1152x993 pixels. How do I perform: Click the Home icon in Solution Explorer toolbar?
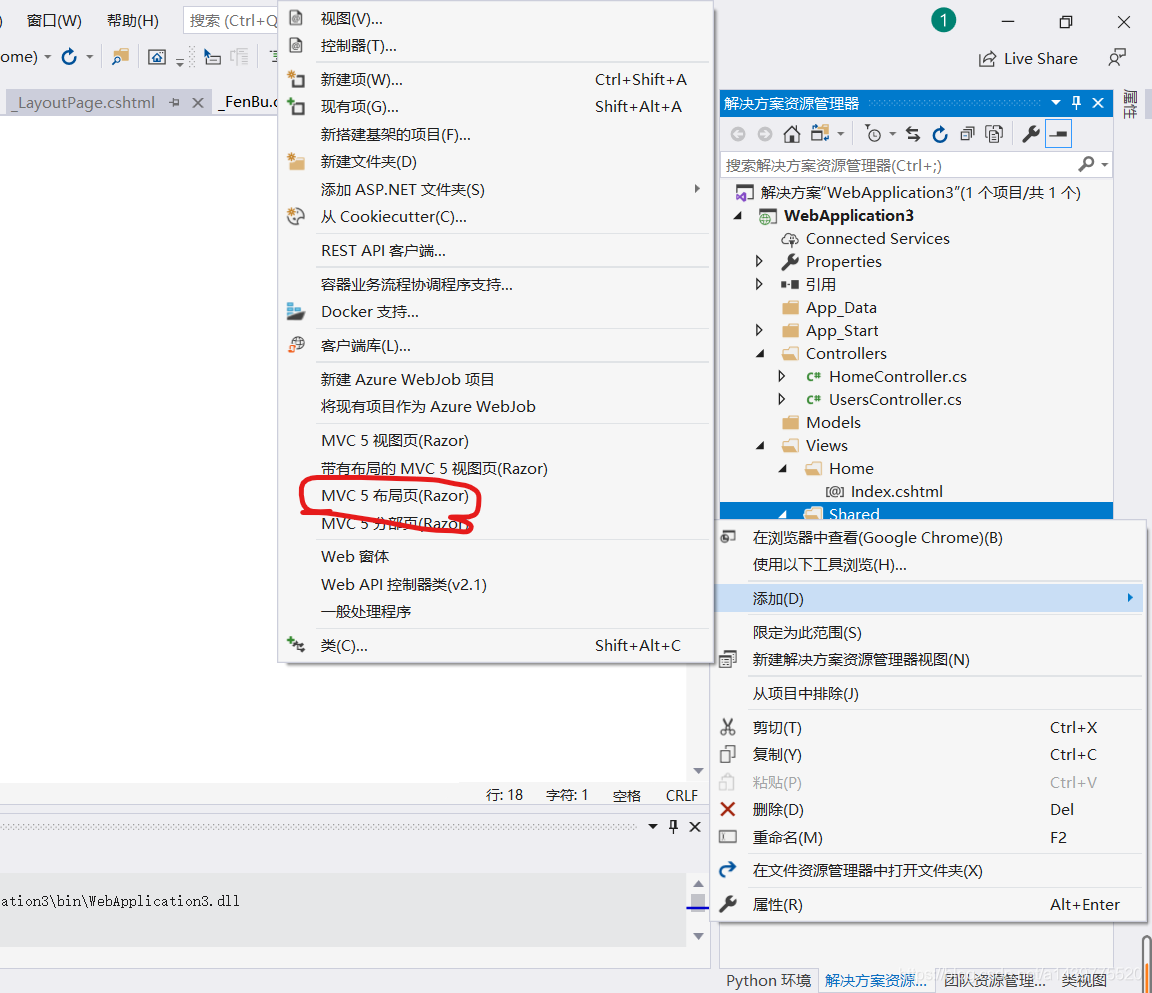click(x=791, y=134)
